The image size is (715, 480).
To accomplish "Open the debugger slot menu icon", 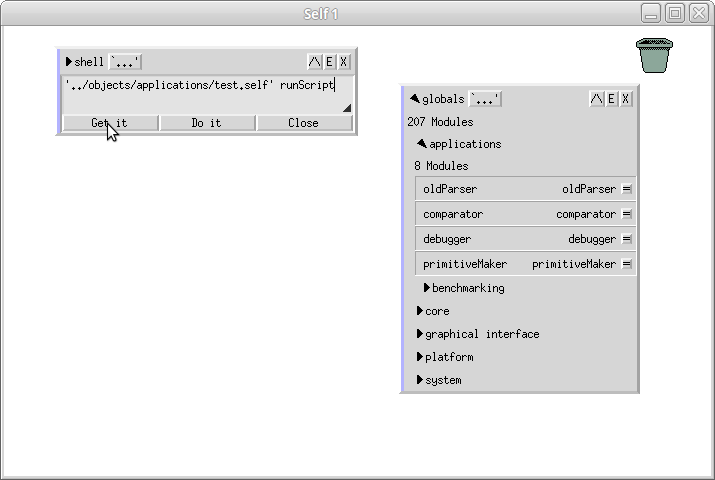I will coord(627,239).
